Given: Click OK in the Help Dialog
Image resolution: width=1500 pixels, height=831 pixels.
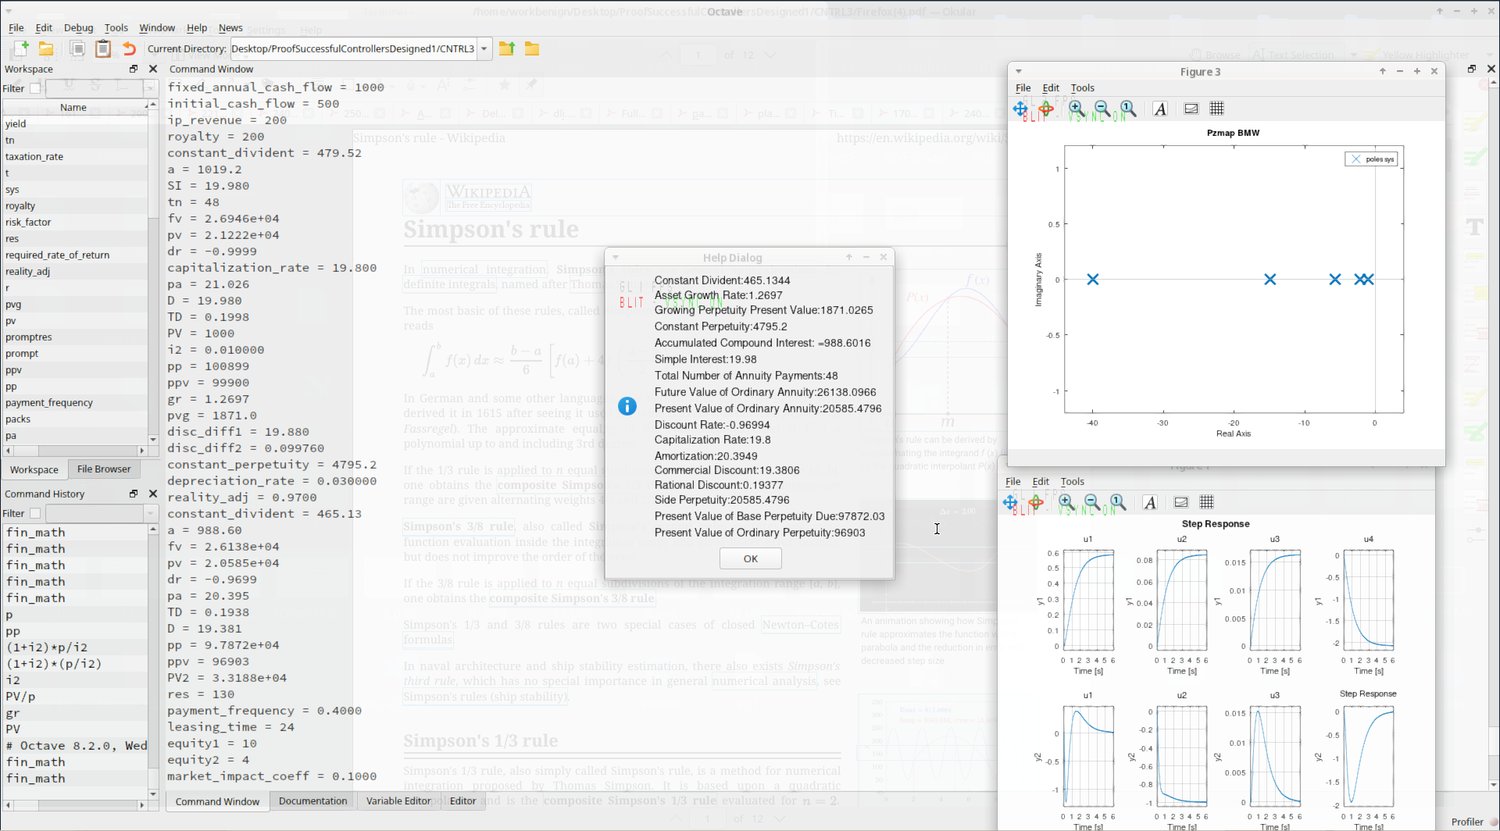Looking at the screenshot, I should coord(750,559).
